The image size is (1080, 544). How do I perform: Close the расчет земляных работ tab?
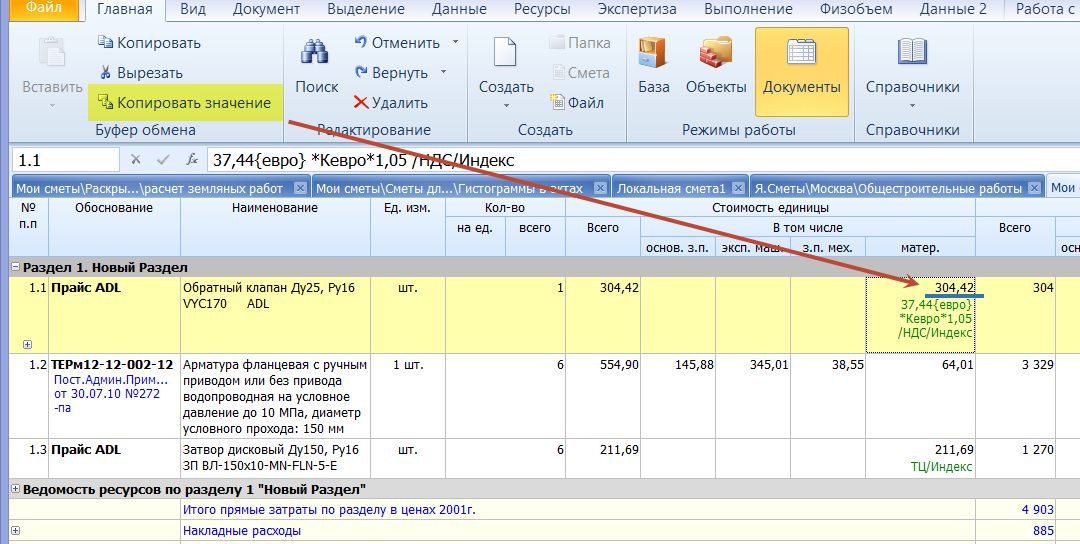300,187
